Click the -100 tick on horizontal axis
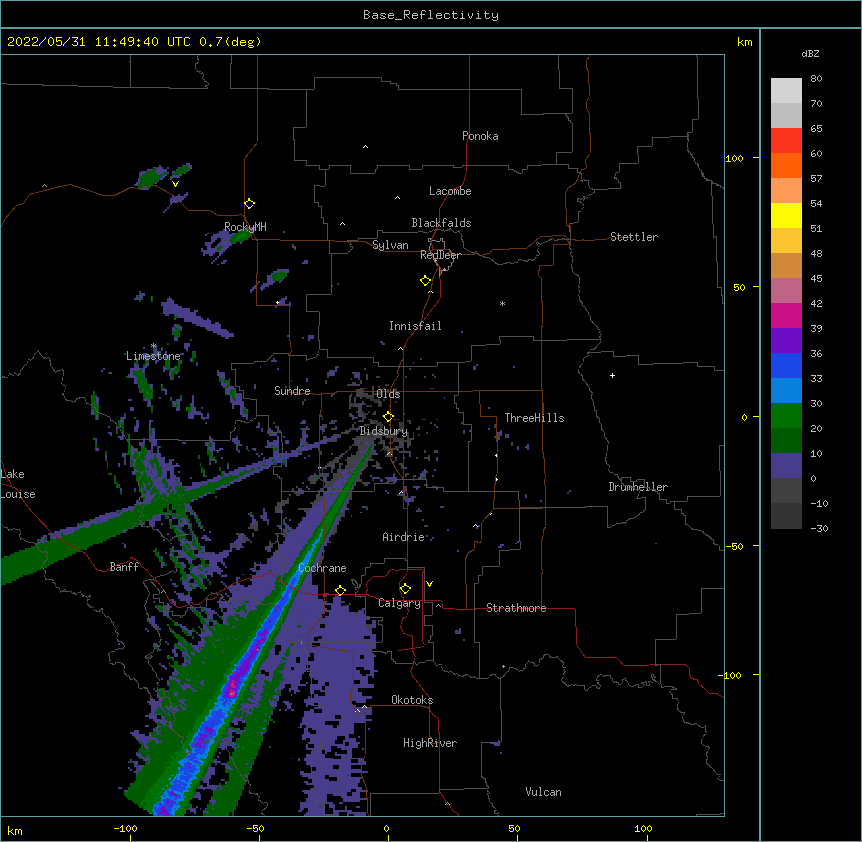The height and width of the screenshot is (842, 862). point(125,828)
